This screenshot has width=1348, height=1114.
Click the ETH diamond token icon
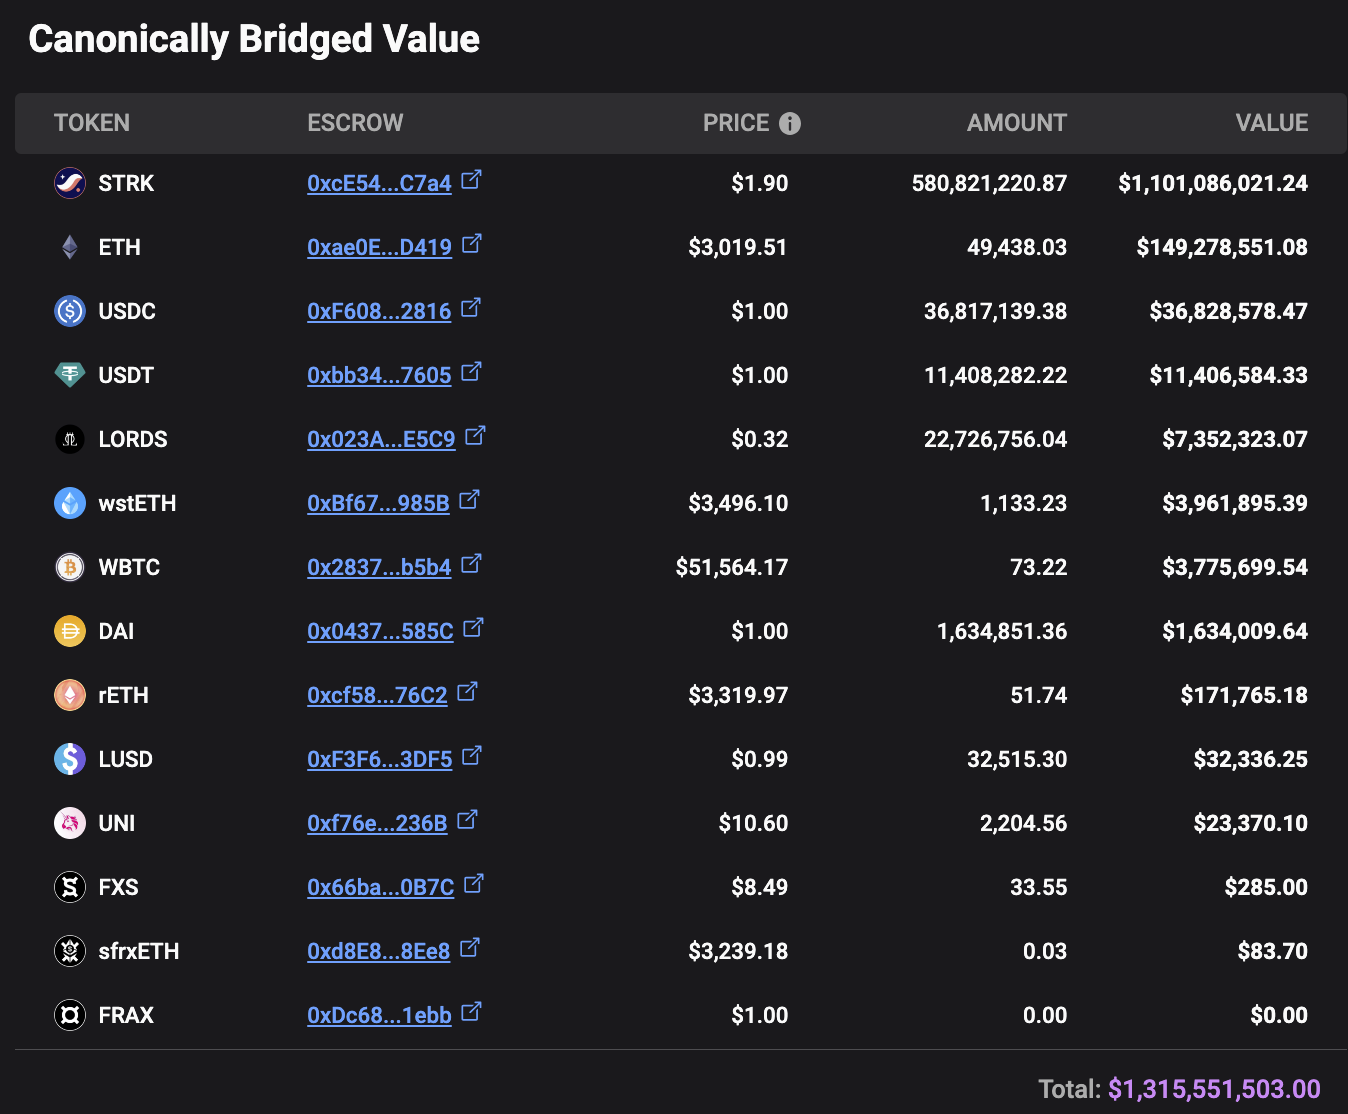pos(70,247)
